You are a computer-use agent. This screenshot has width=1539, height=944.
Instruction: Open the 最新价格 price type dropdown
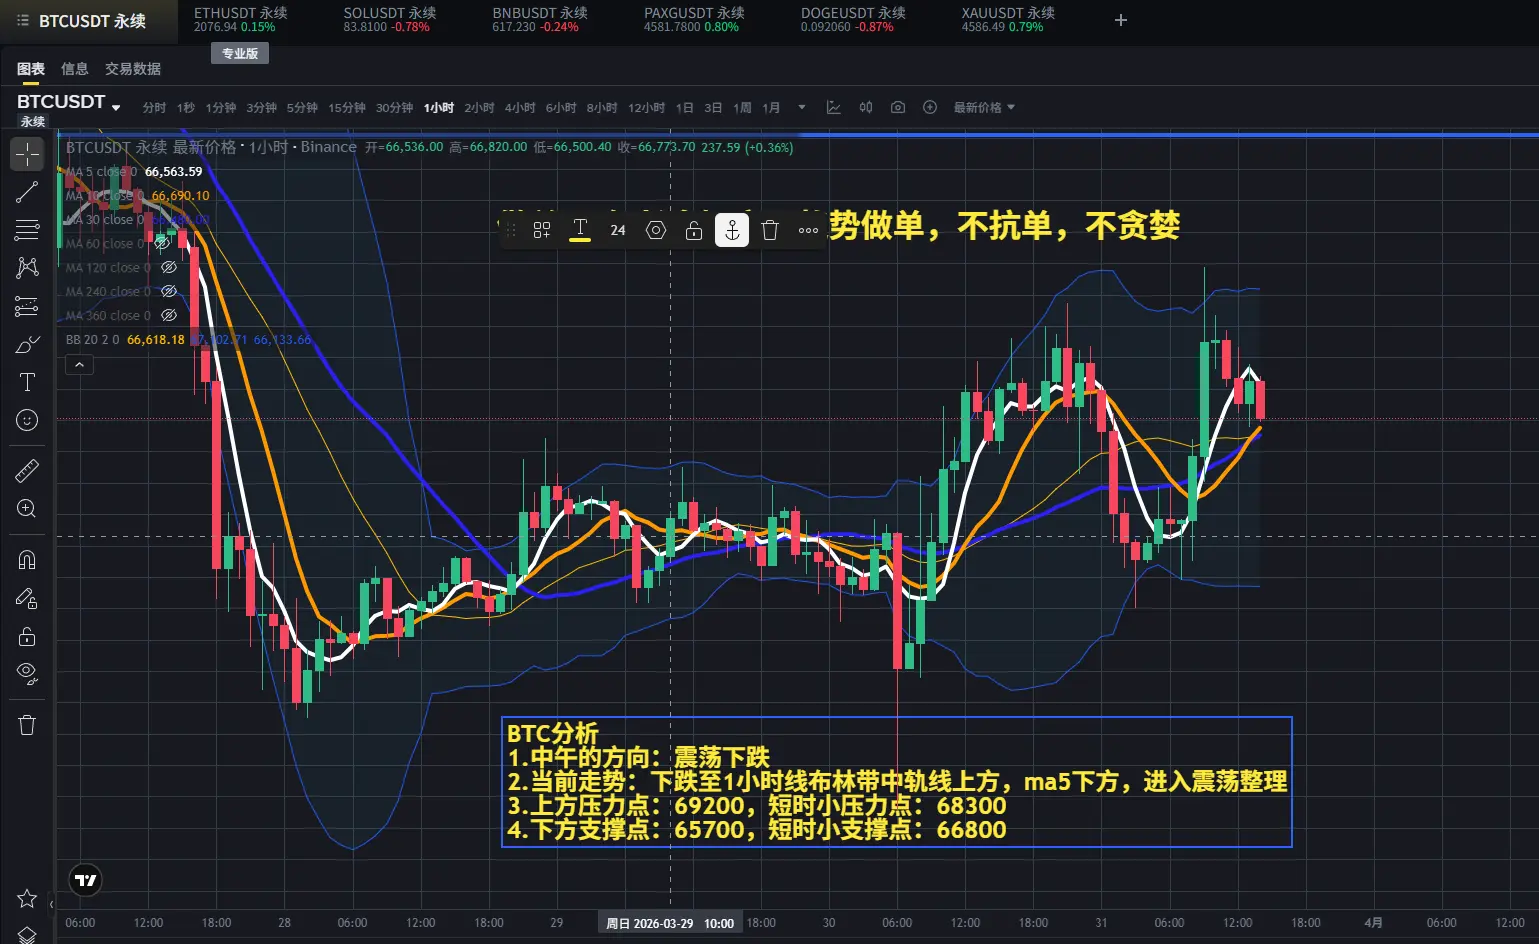pos(984,107)
